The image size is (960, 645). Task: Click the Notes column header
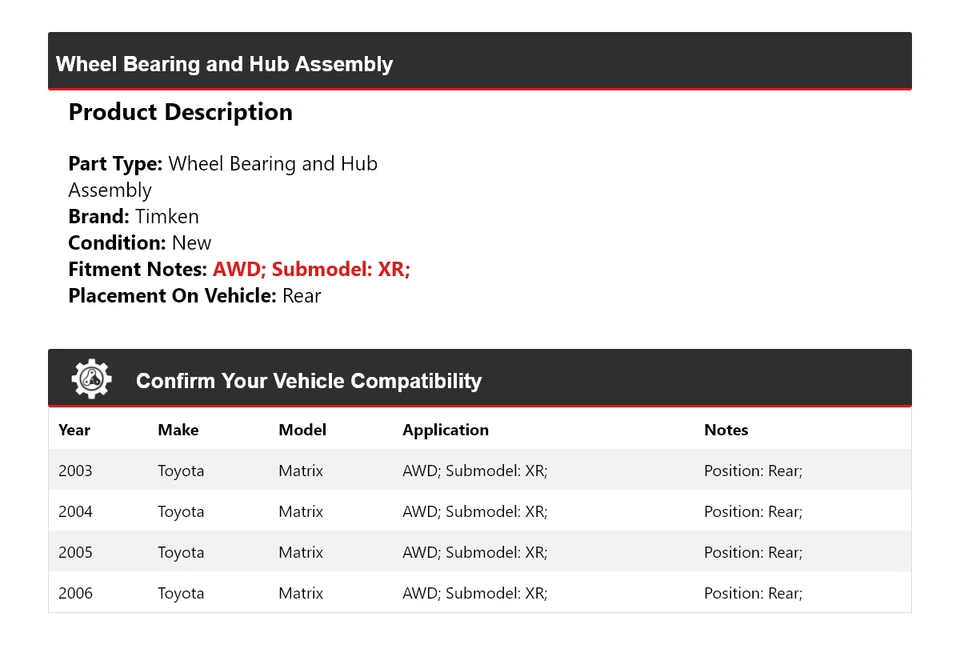coord(726,430)
